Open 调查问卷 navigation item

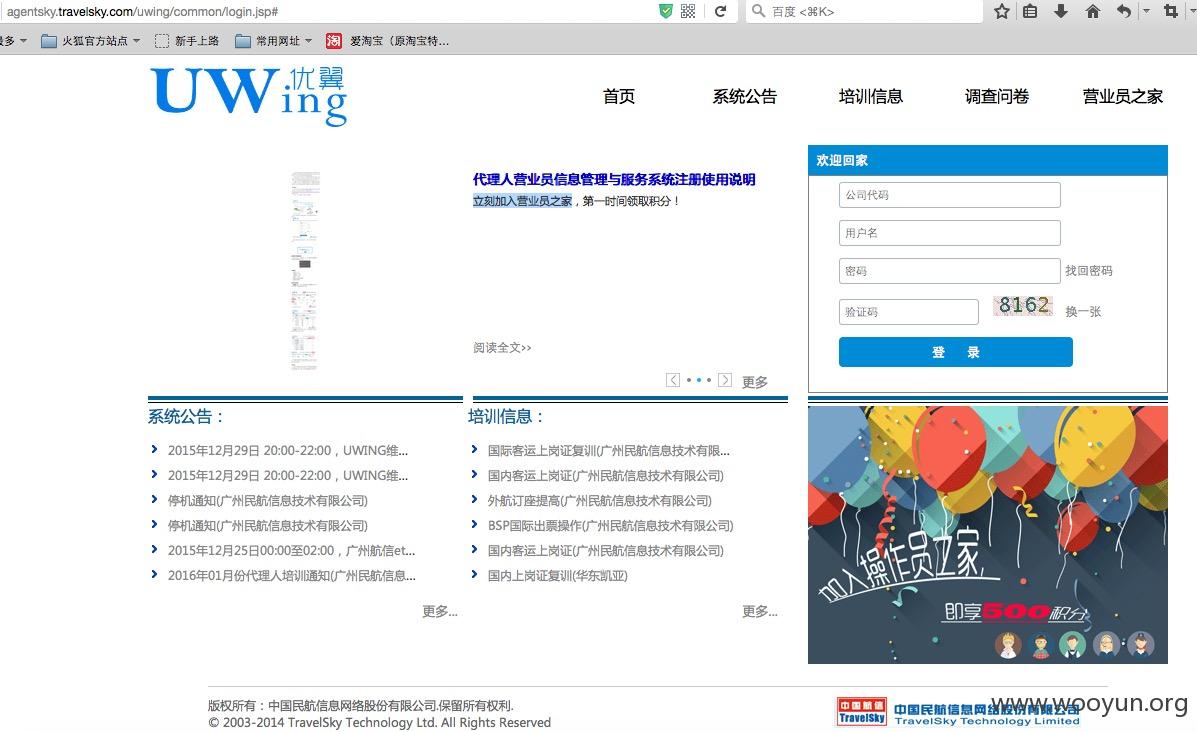(x=996, y=96)
